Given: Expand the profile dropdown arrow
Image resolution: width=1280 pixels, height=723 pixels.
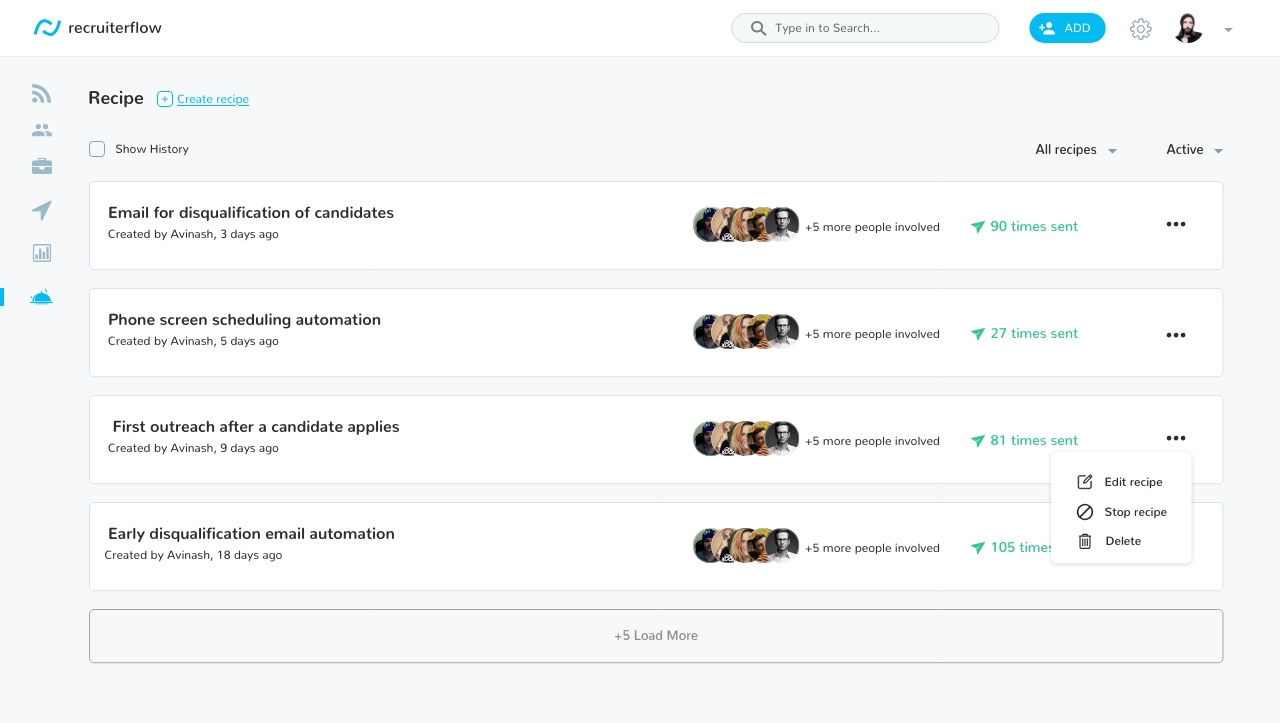Looking at the screenshot, I should coord(1228,30).
